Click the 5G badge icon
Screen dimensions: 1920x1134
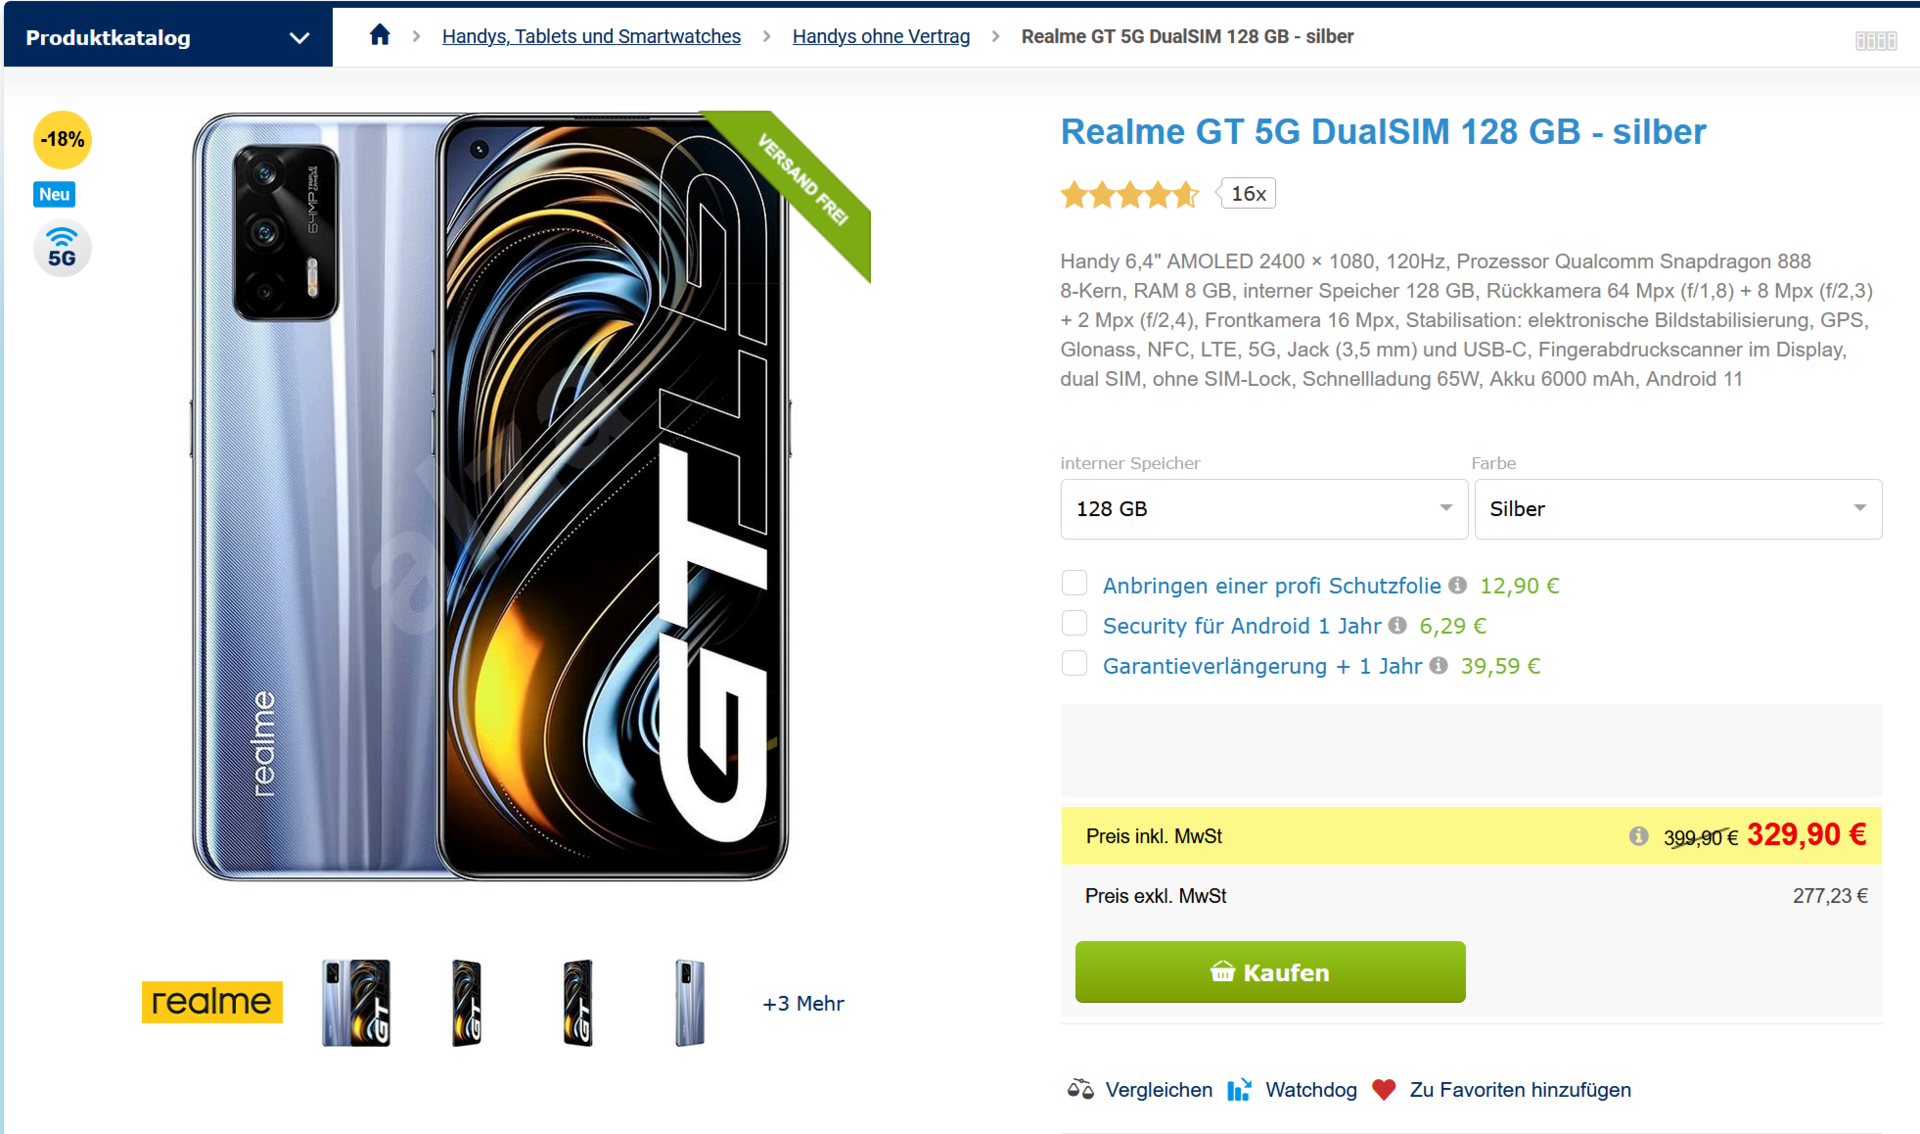[62, 248]
